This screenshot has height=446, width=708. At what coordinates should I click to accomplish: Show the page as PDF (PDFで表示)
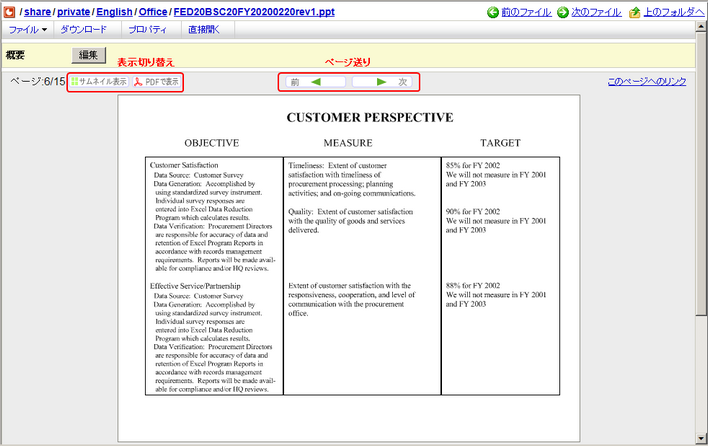point(157,81)
